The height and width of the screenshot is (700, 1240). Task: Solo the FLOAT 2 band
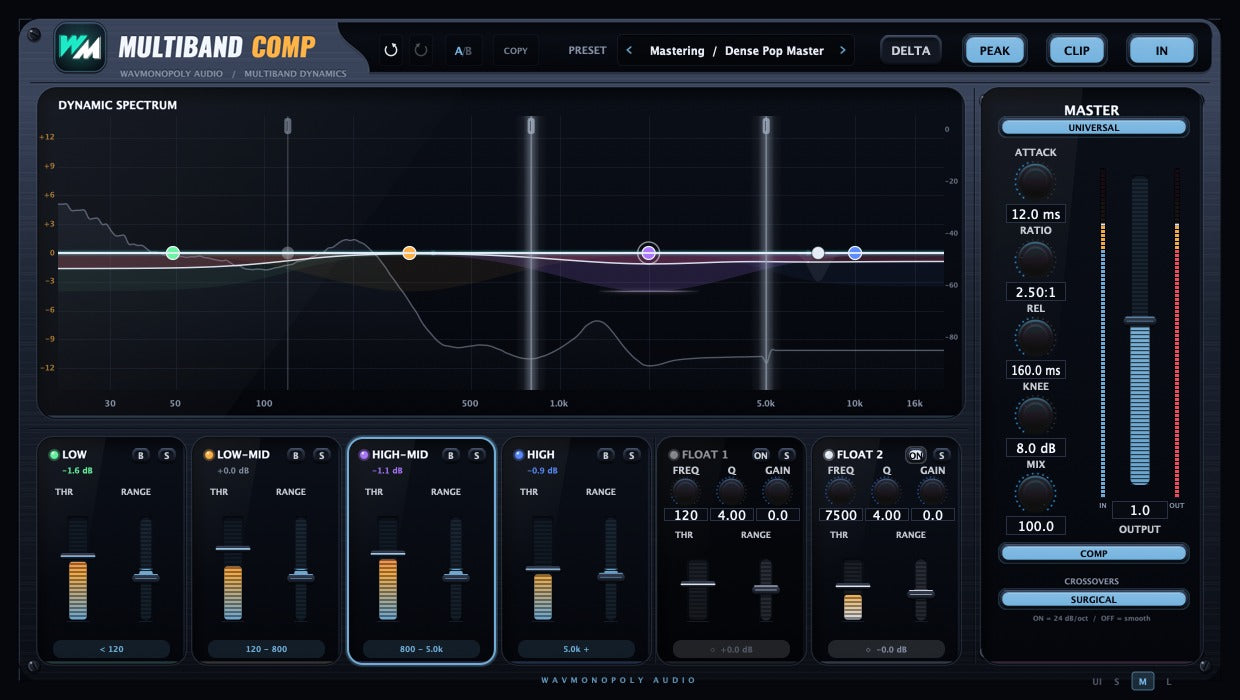click(942, 455)
